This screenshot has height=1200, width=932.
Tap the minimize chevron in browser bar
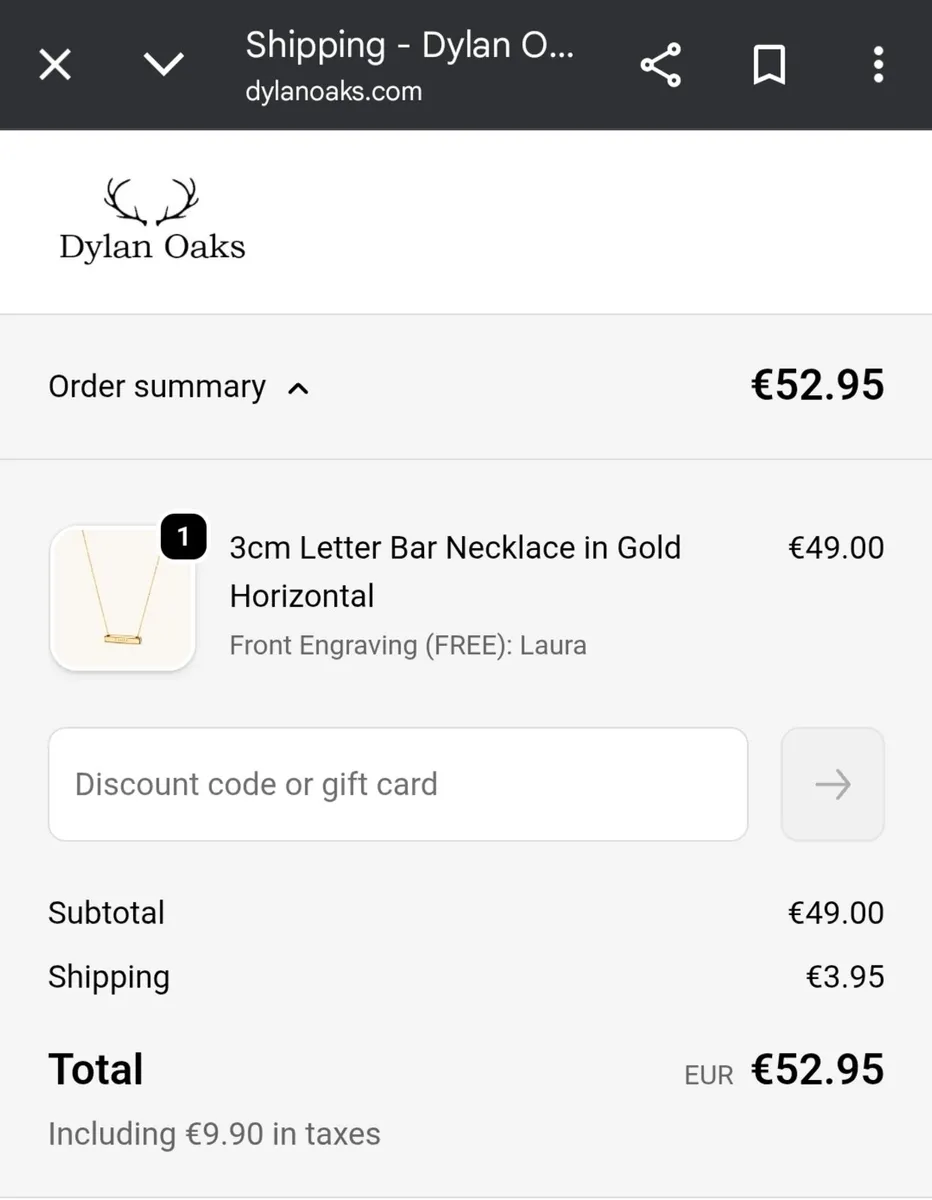[164, 66]
